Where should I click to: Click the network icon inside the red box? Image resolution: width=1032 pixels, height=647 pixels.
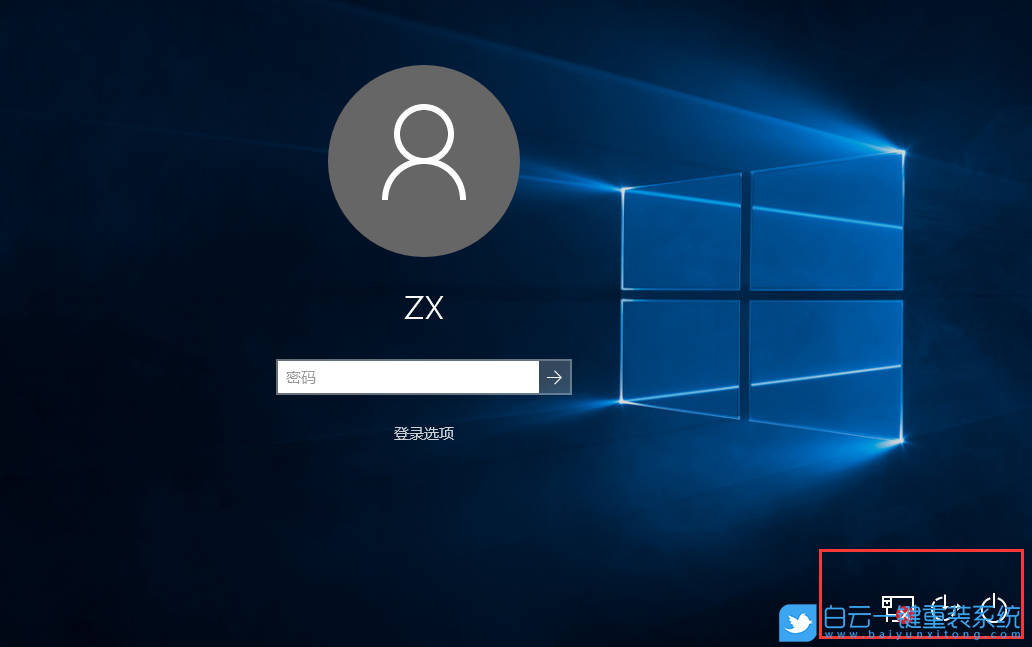coord(898,608)
